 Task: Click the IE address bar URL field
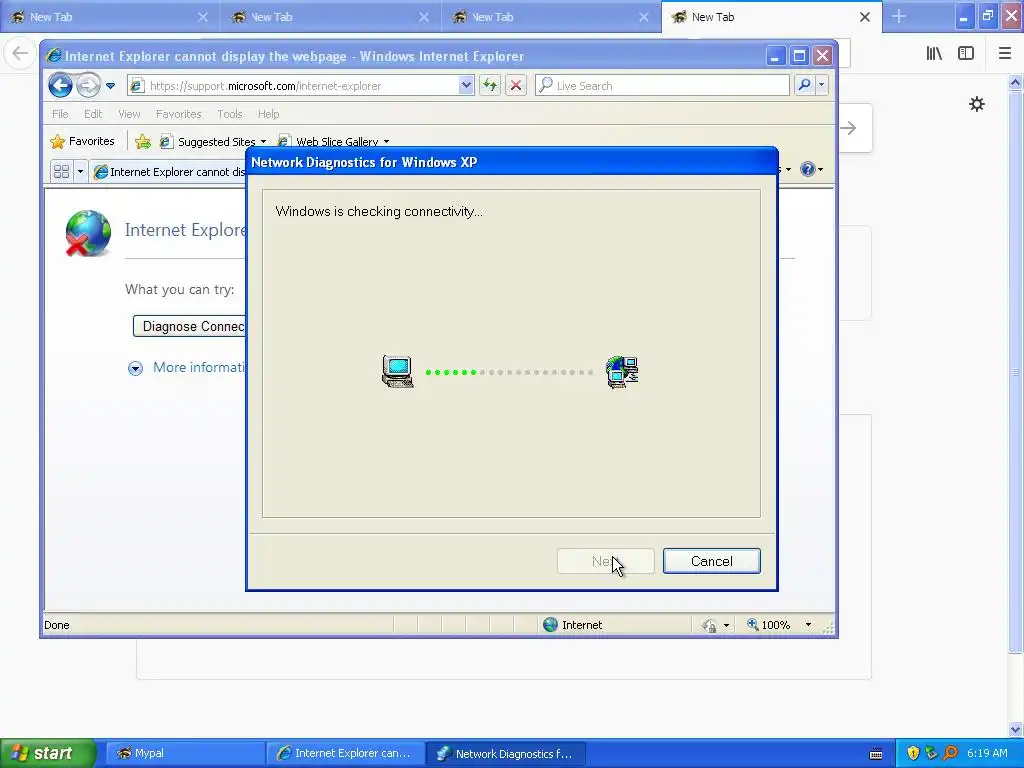tap(294, 86)
